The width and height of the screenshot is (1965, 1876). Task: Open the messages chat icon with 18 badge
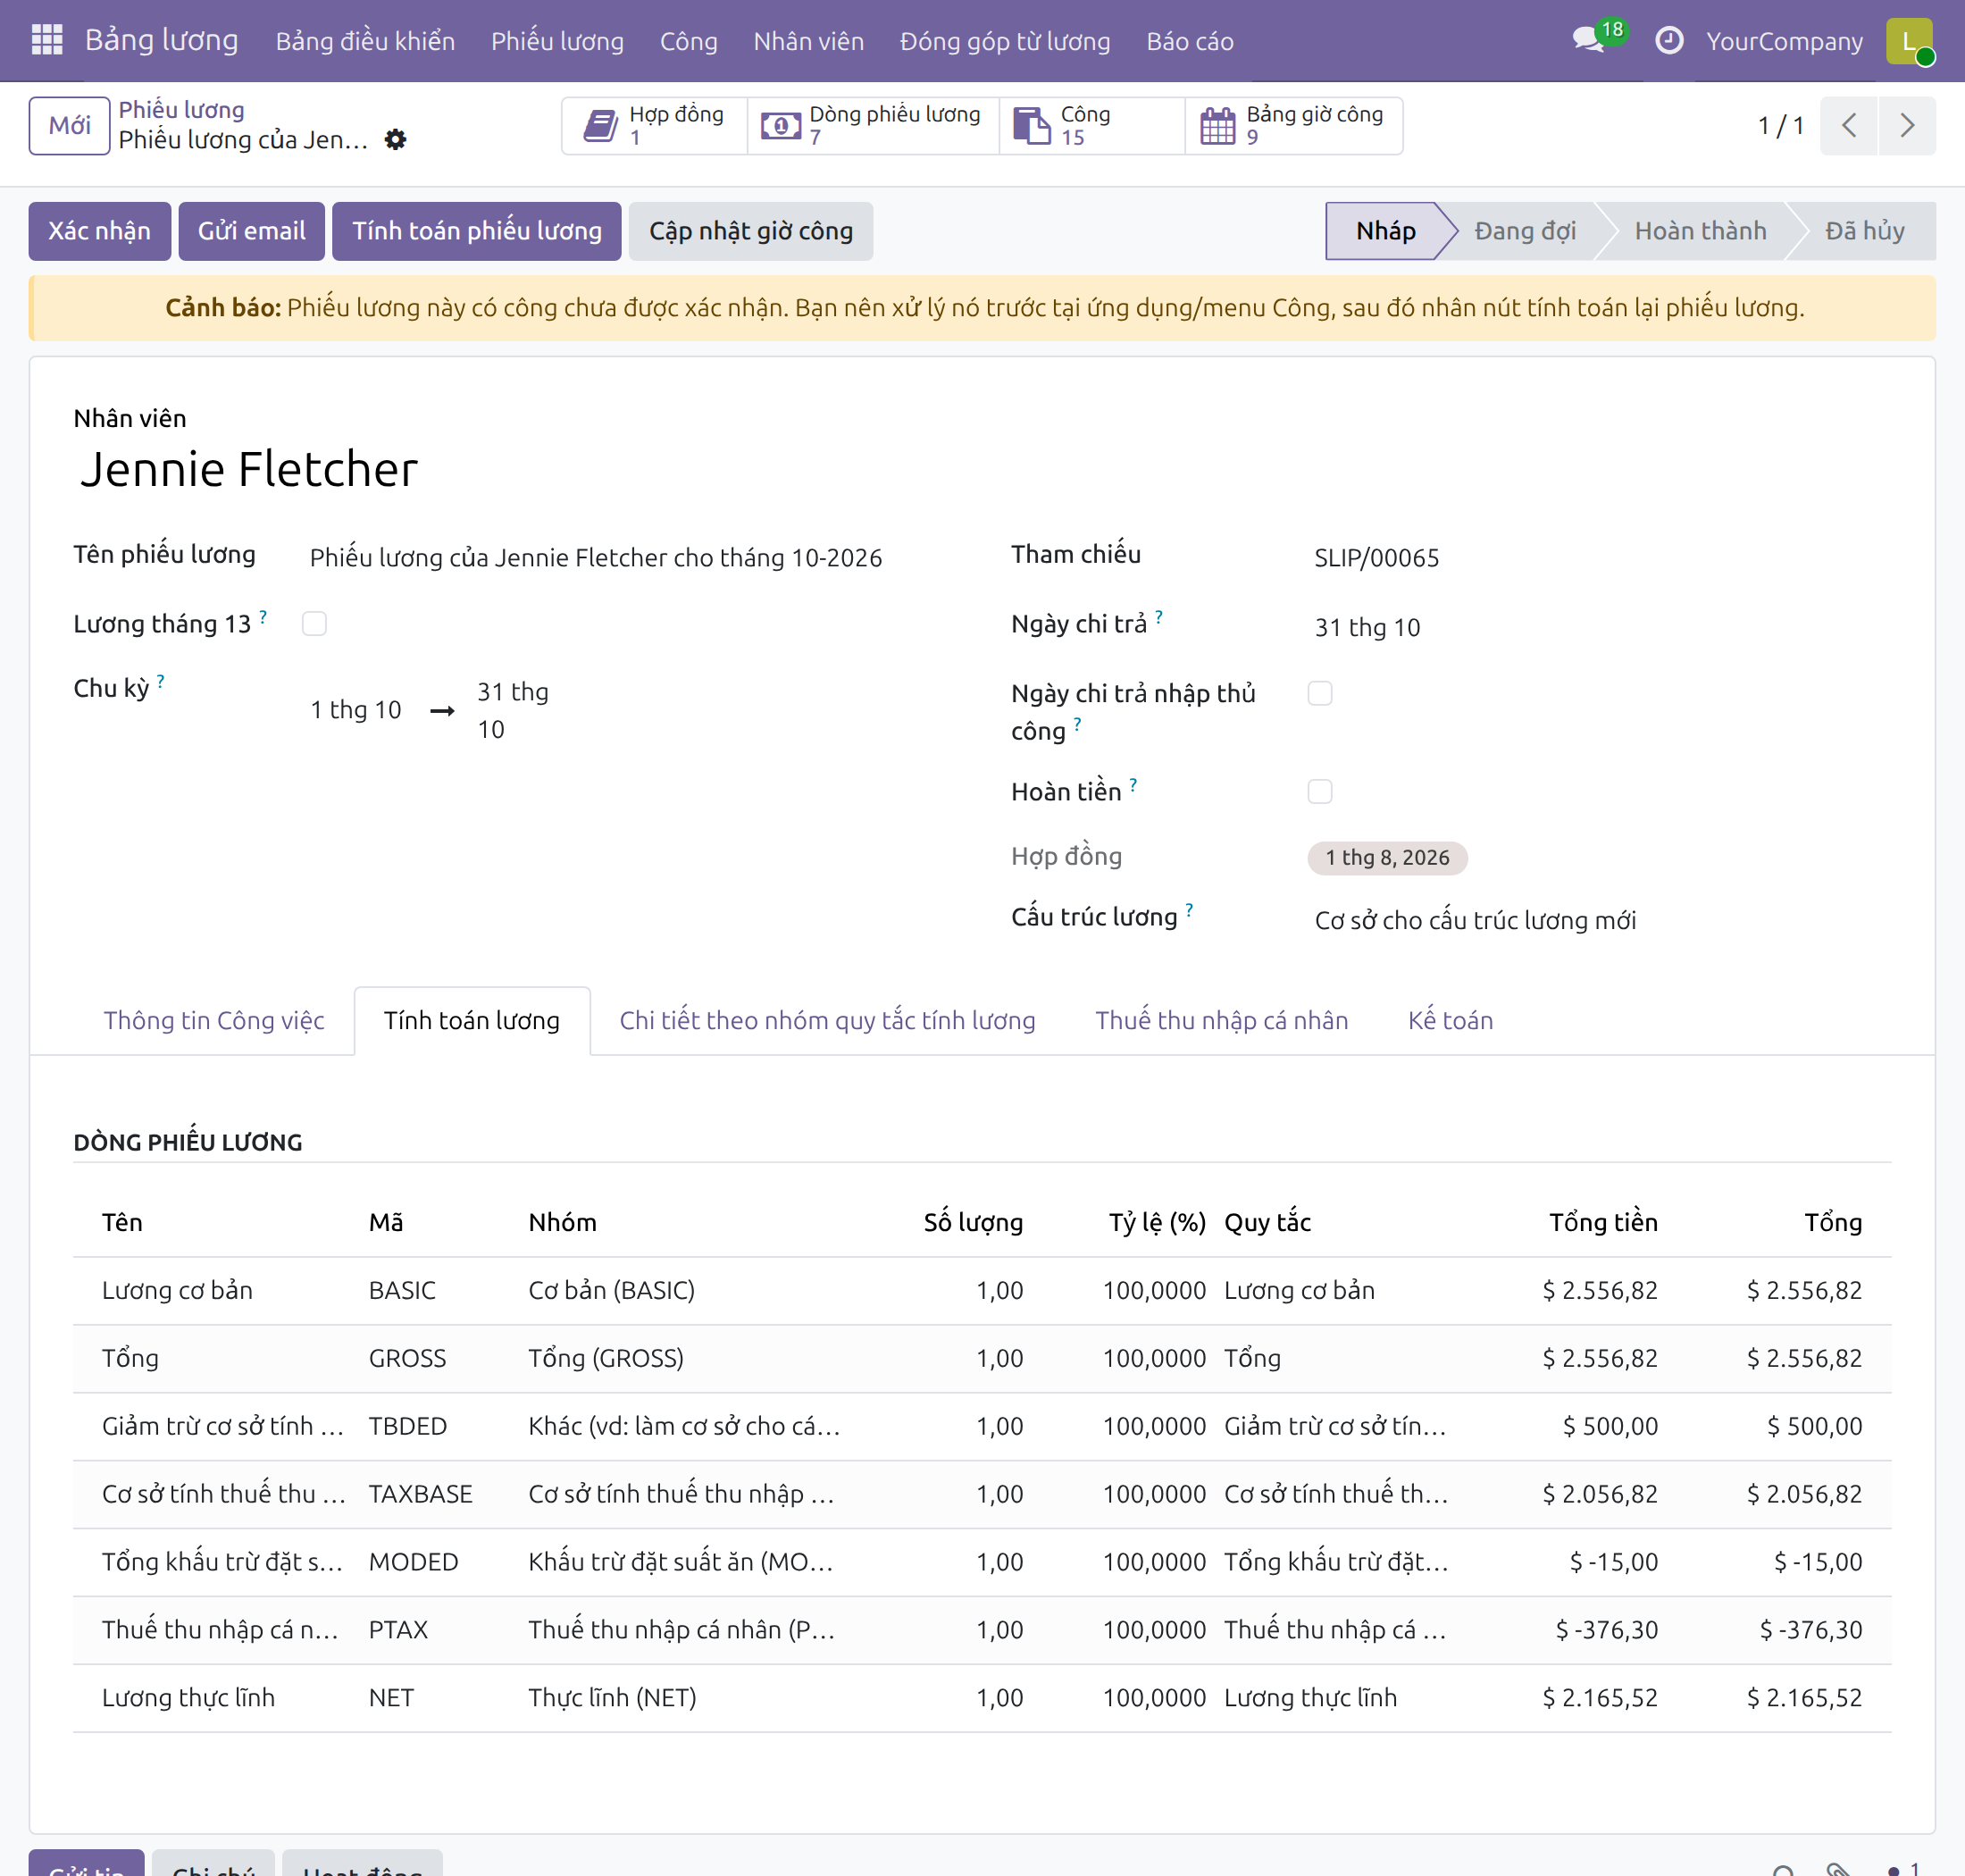coord(1589,40)
